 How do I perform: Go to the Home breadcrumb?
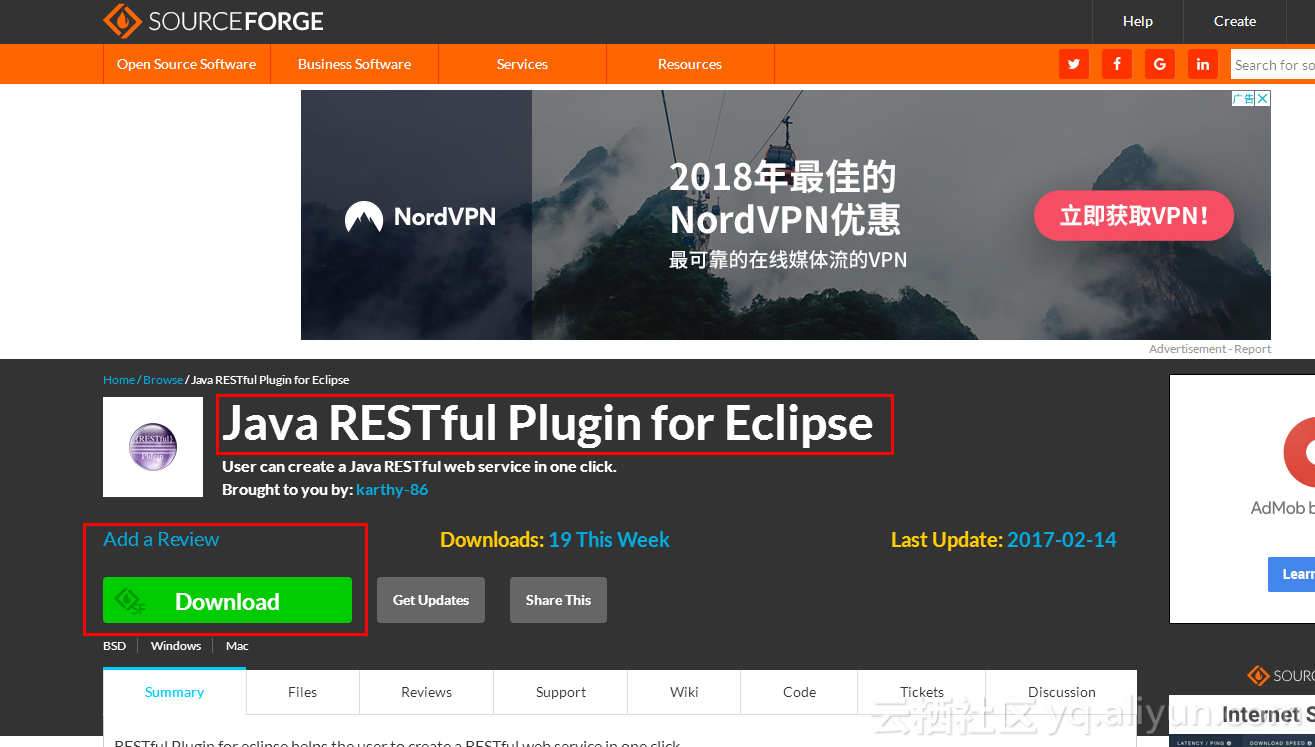[119, 380]
